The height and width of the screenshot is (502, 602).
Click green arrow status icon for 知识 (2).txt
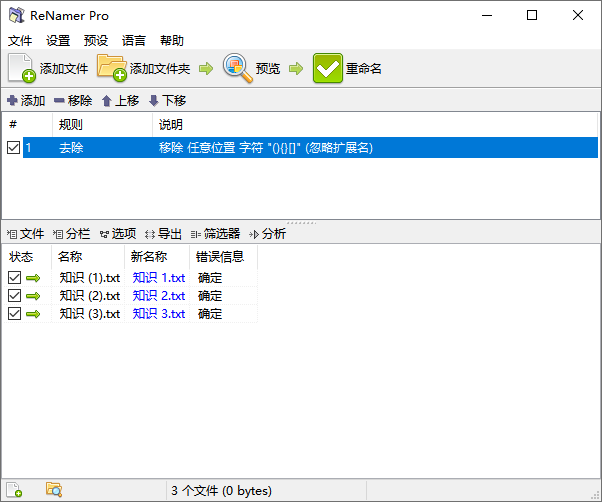coord(33,296)
